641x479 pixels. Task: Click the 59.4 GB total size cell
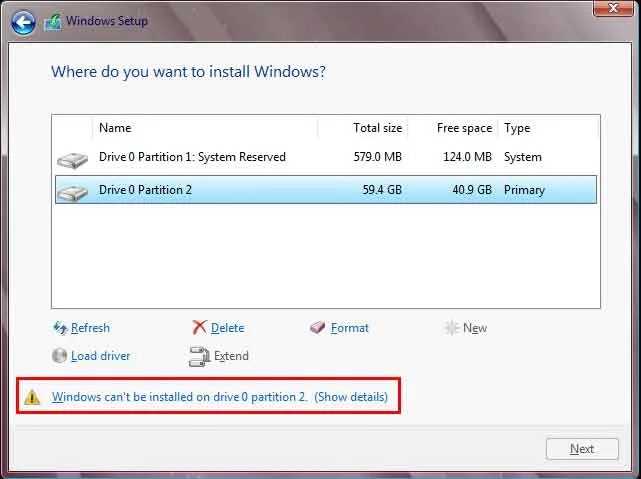pos(382,190)
